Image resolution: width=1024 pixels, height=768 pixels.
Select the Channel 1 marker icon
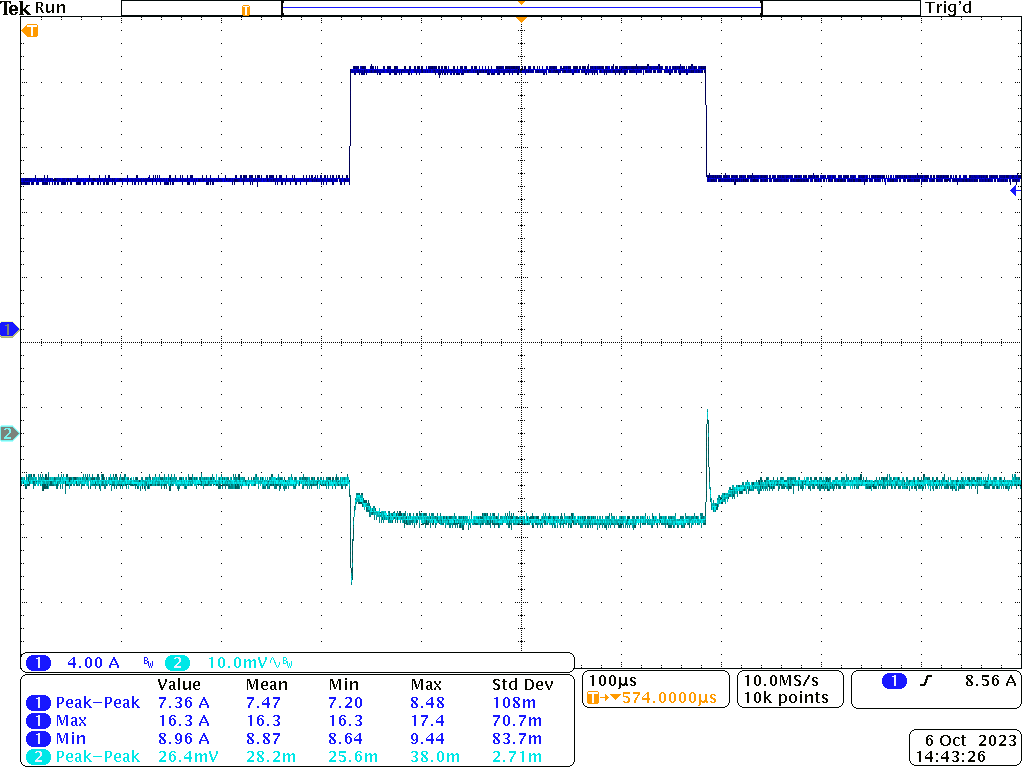pyautogui.click(x=8, y=329)
